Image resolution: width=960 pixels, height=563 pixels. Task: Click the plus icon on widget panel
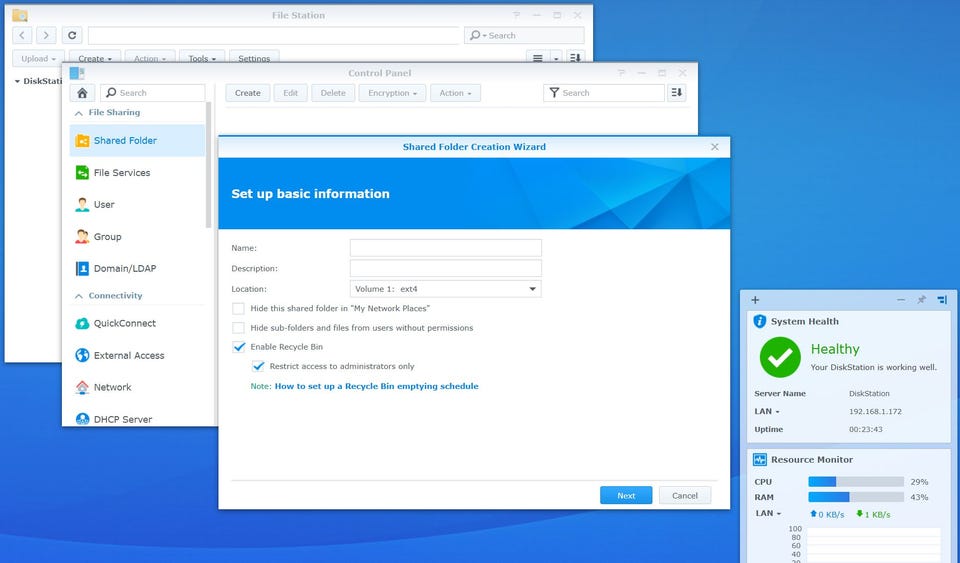pyautogui.click(x=755, y=300)
